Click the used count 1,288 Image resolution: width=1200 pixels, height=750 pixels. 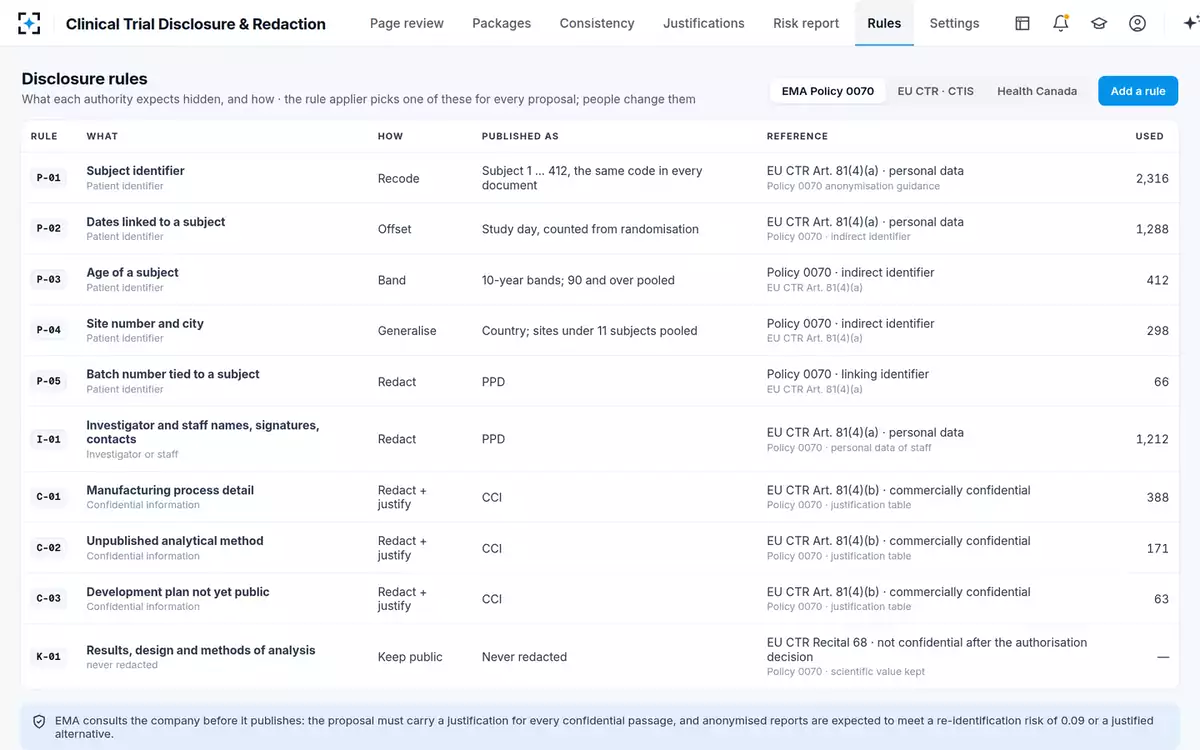(1152, 229)
